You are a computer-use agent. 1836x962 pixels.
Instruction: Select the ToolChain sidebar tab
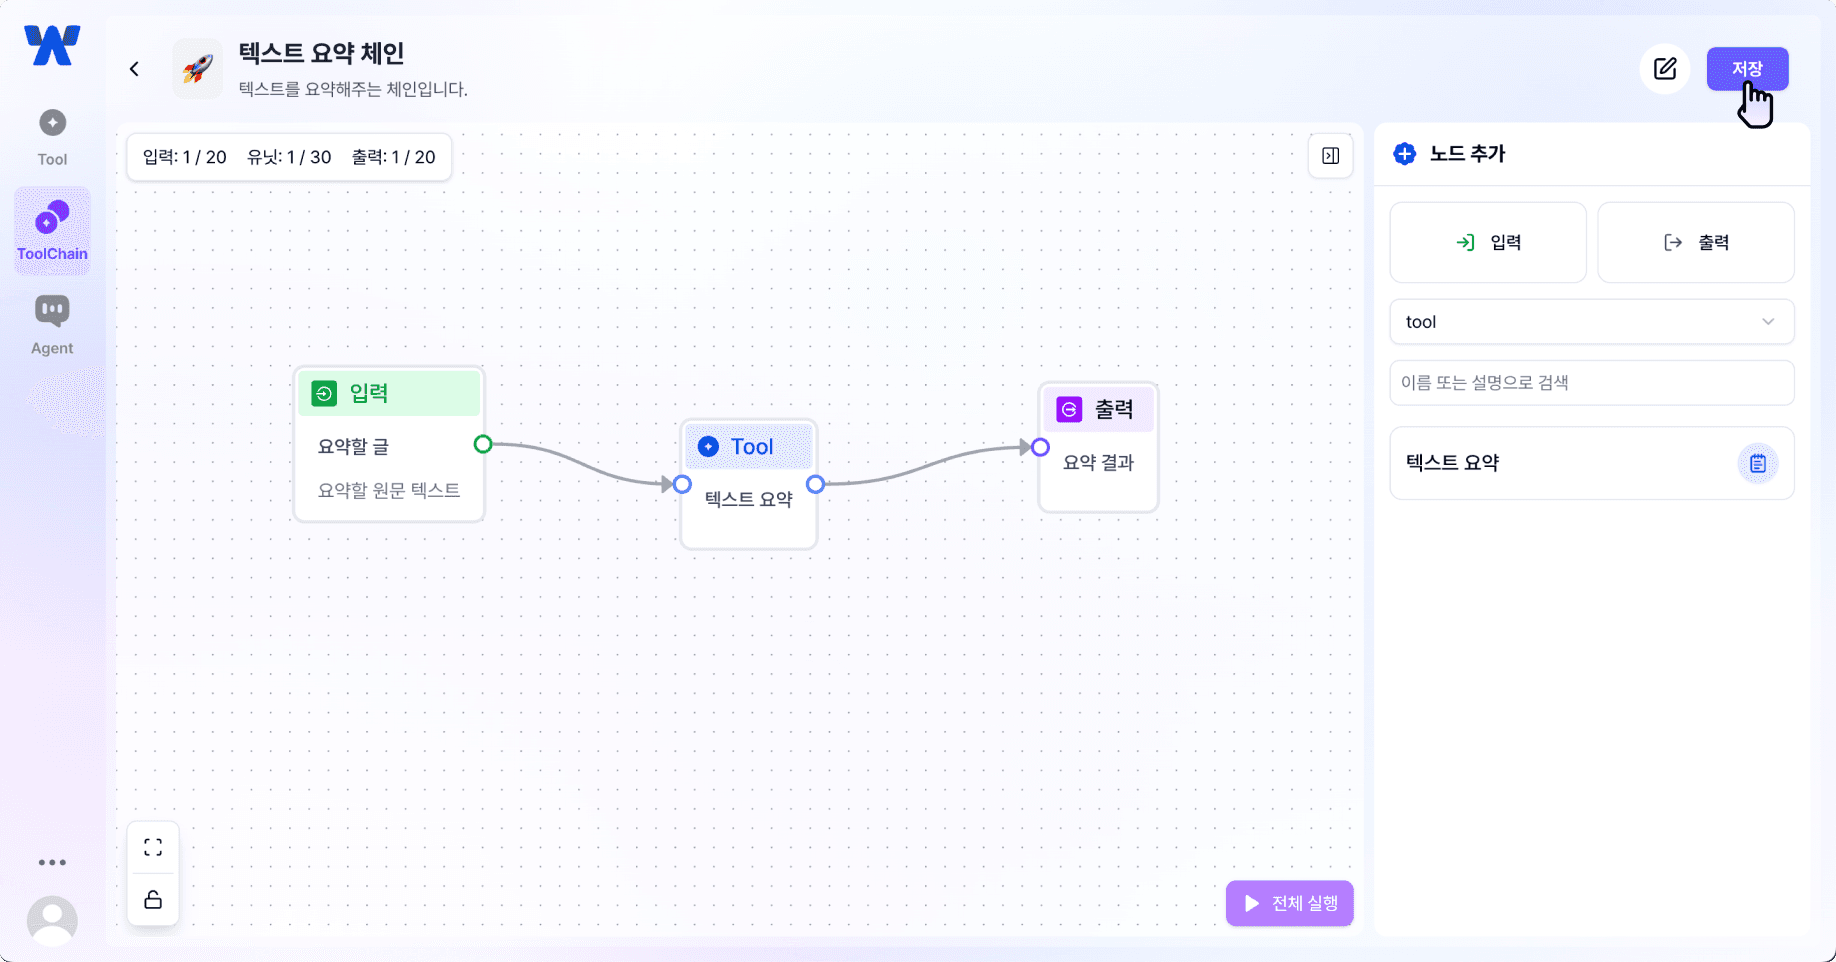point(52,231)
